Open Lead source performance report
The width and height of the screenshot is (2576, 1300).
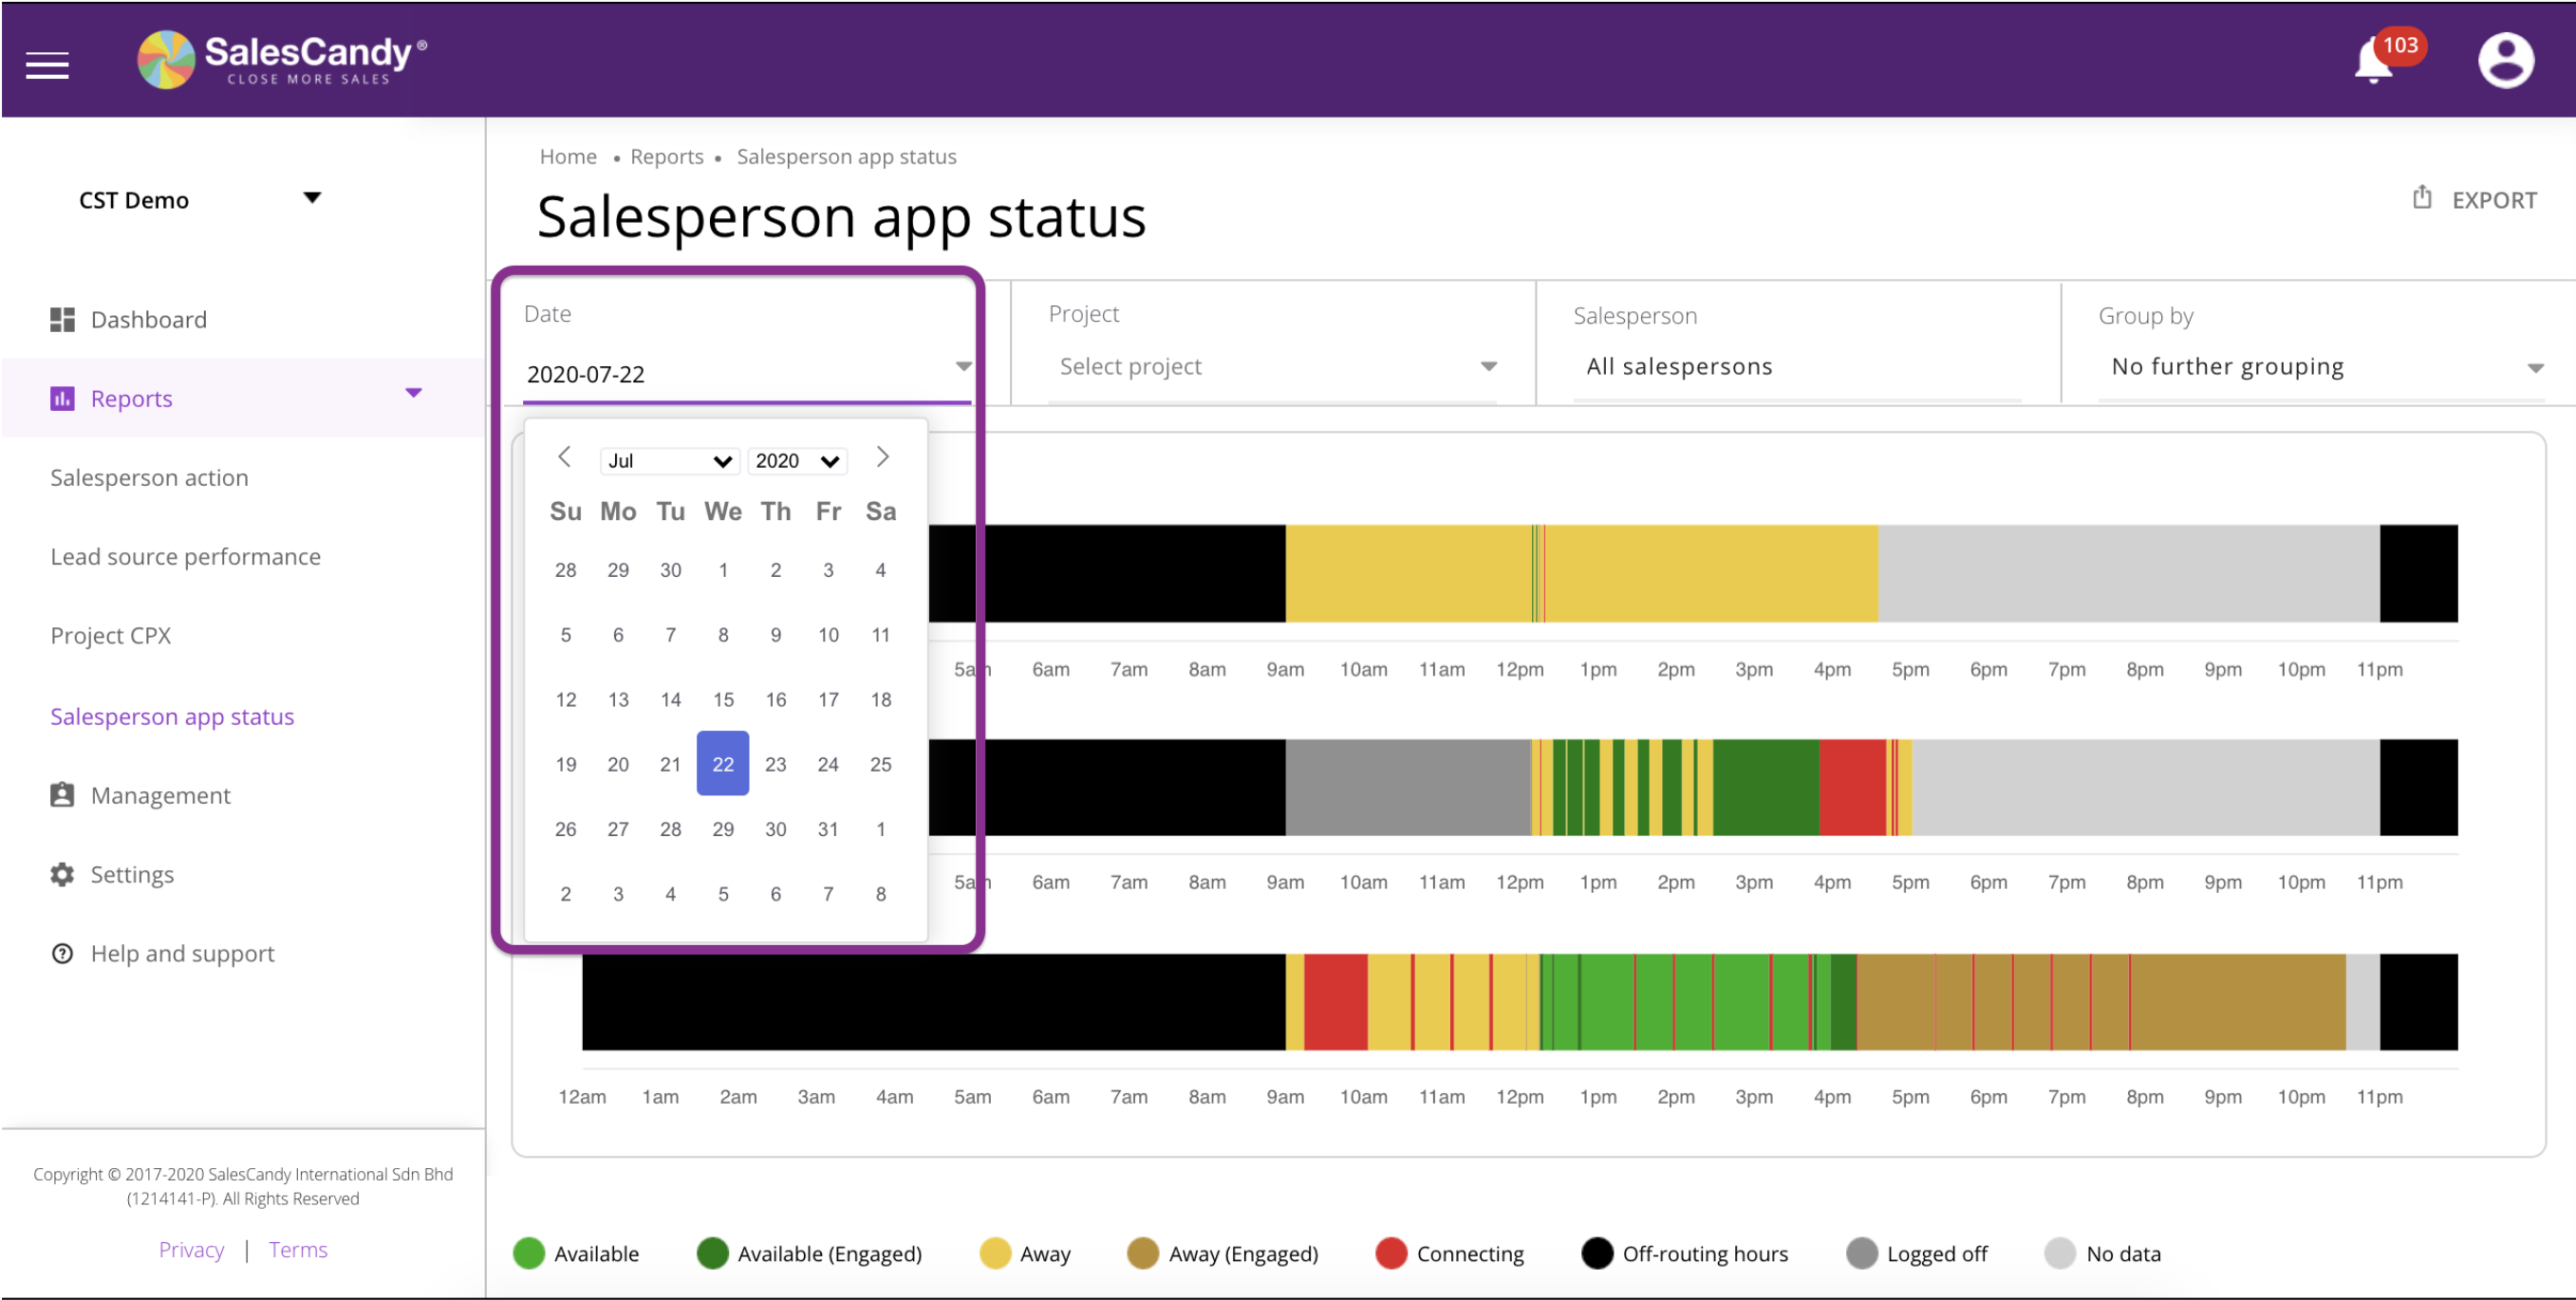[x=185, y=556]
